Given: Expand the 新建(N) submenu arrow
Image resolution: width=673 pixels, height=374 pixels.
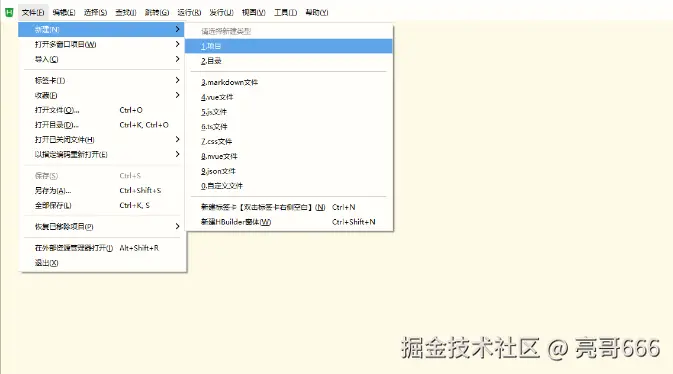Looking at the screenshot, I should [177, 29].
